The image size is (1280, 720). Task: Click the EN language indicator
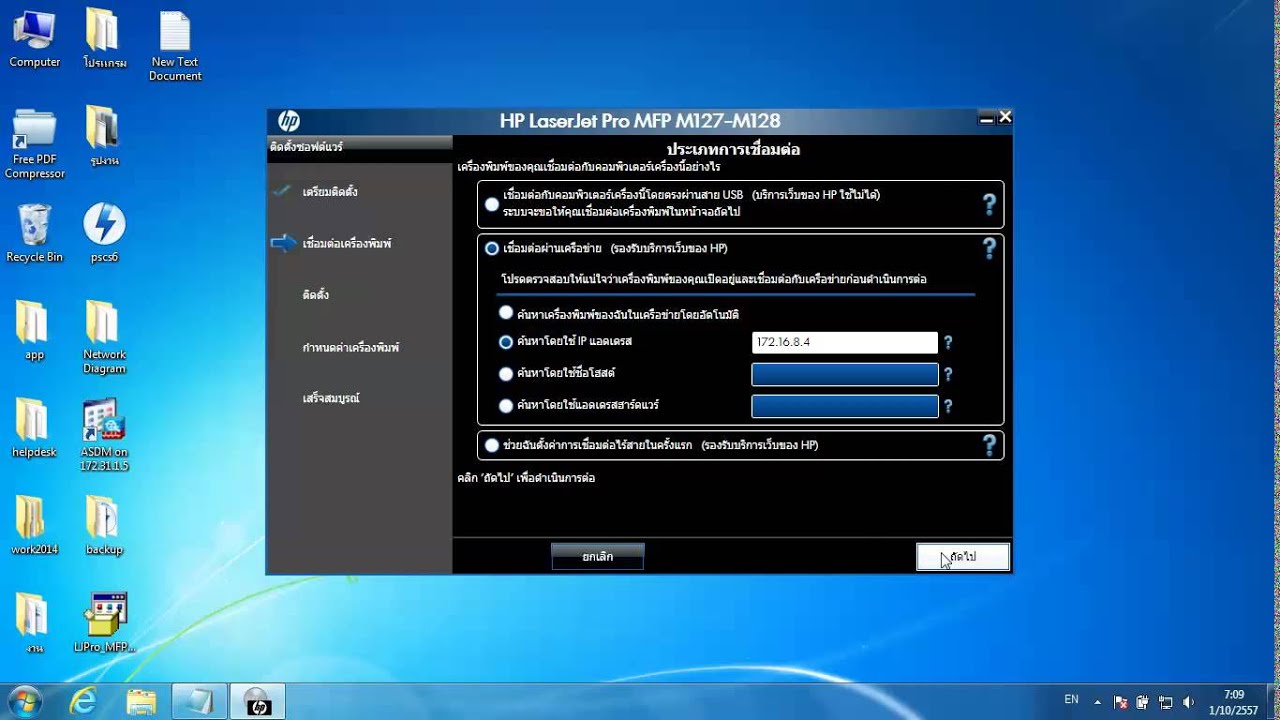(1071, 700)
